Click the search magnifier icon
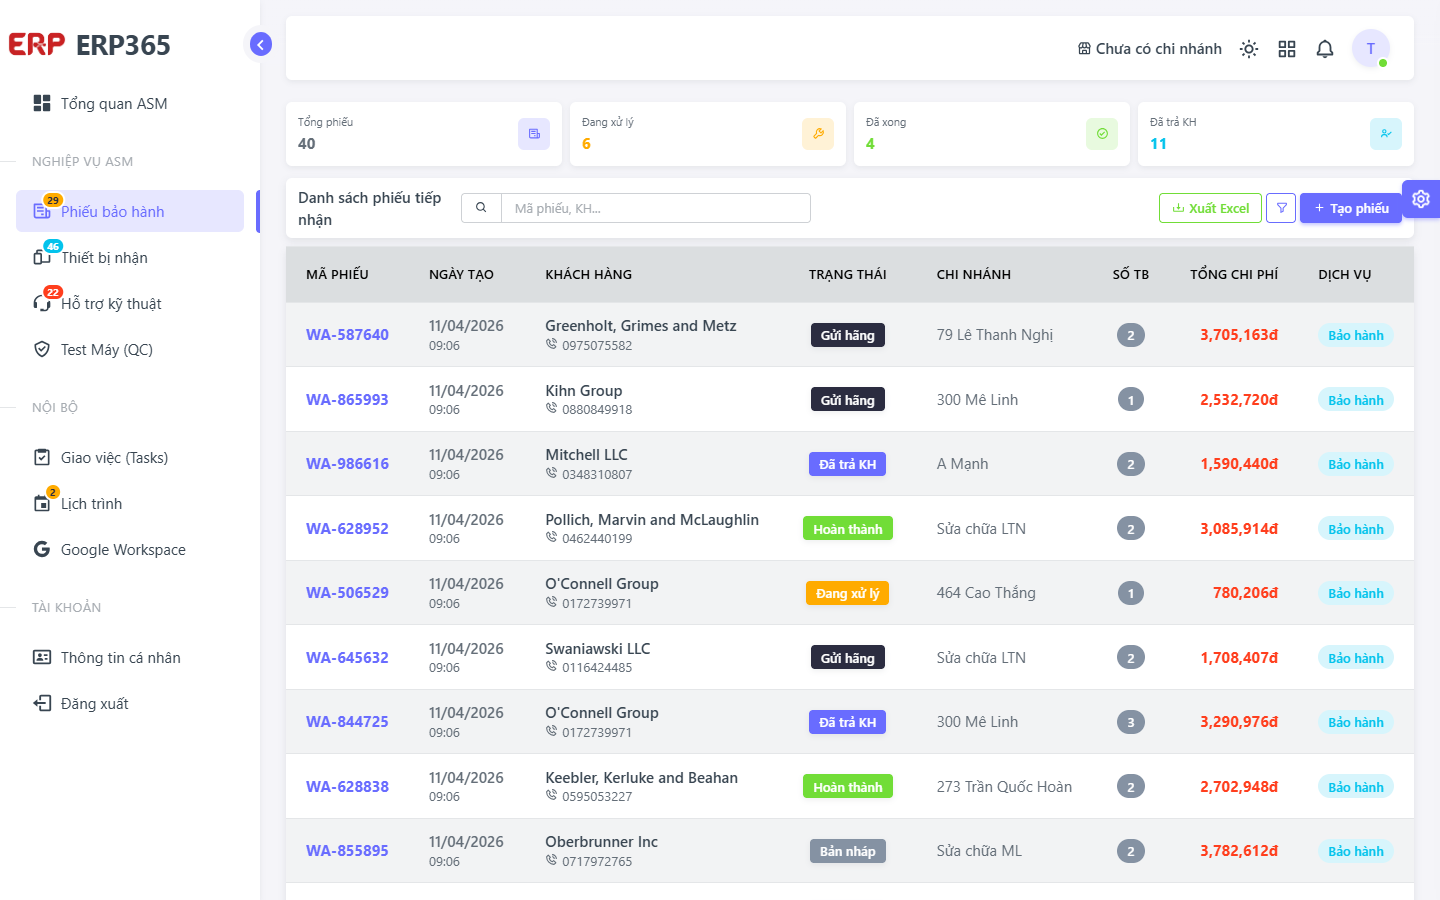 tap(481, 208)
